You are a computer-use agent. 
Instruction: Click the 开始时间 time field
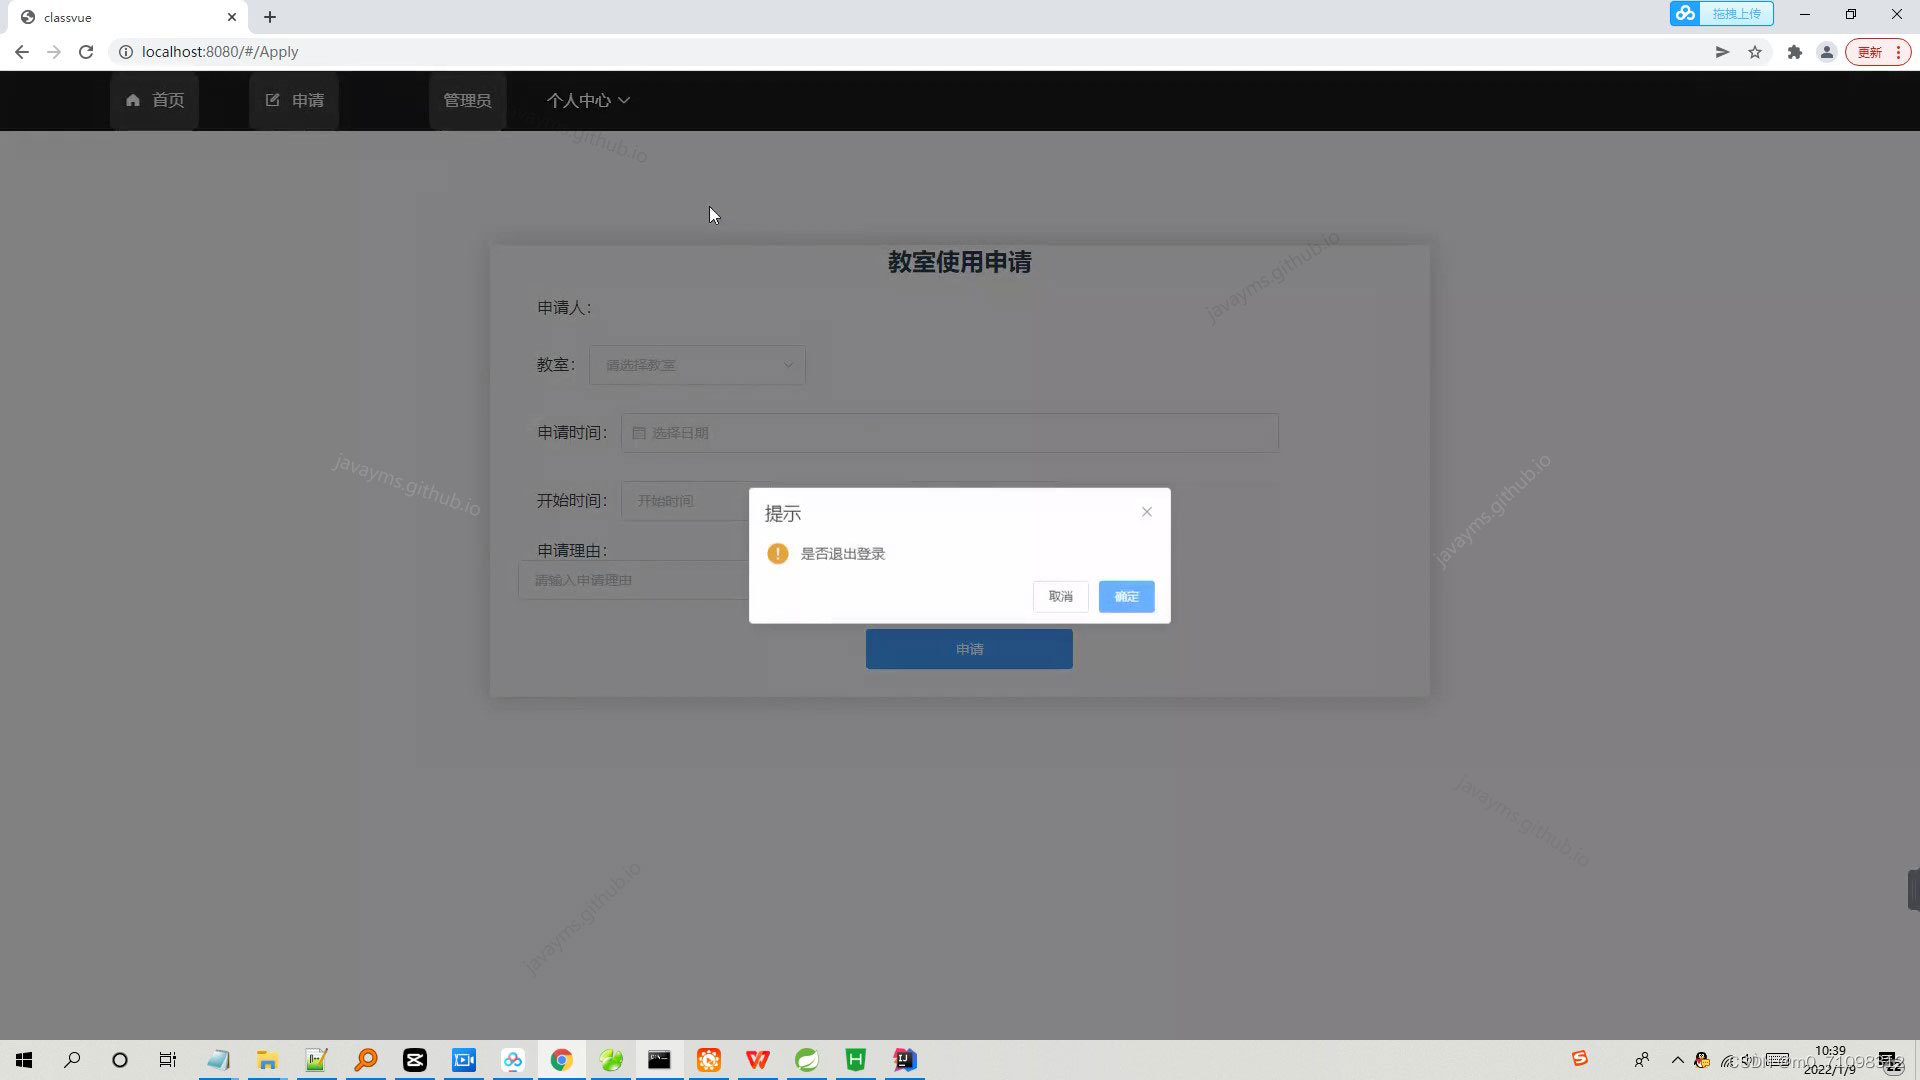pyautogui.click(x=685, y=501)
